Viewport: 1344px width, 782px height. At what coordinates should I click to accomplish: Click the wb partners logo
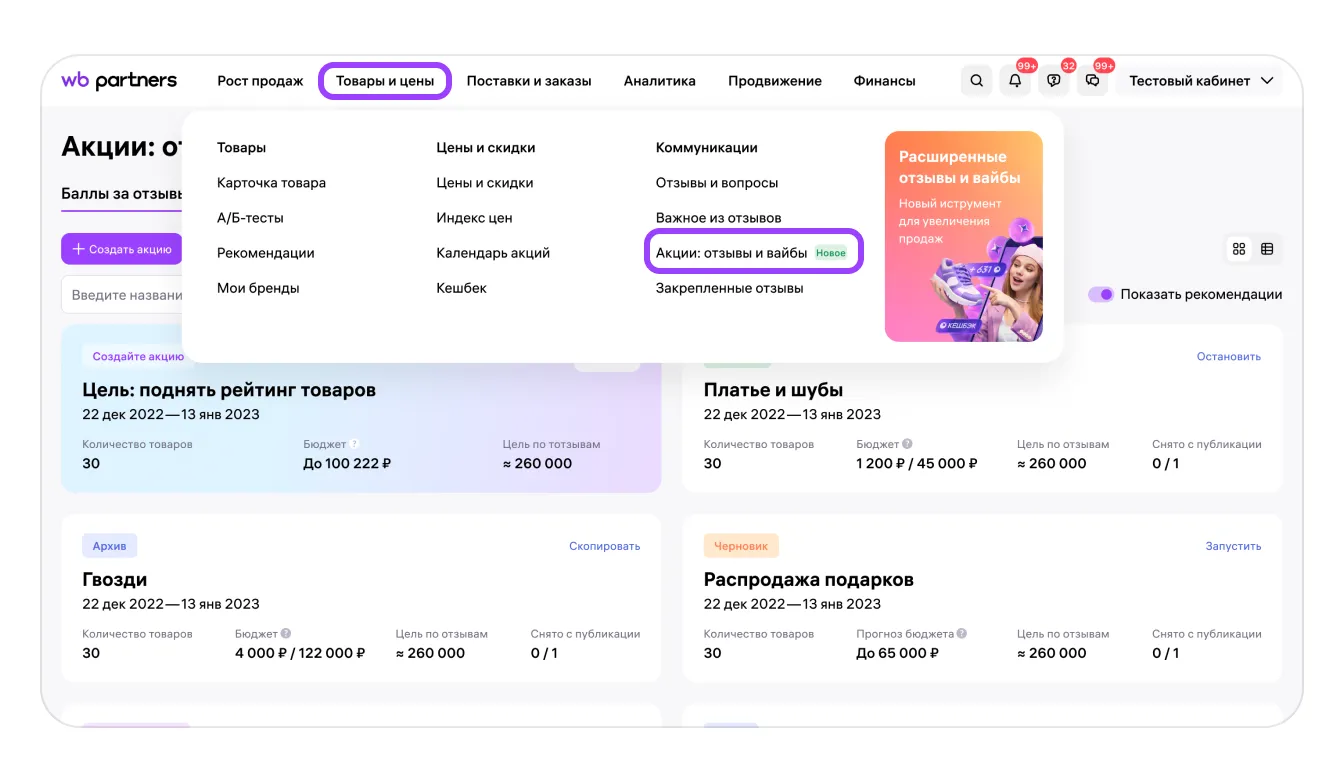point(119,81)
